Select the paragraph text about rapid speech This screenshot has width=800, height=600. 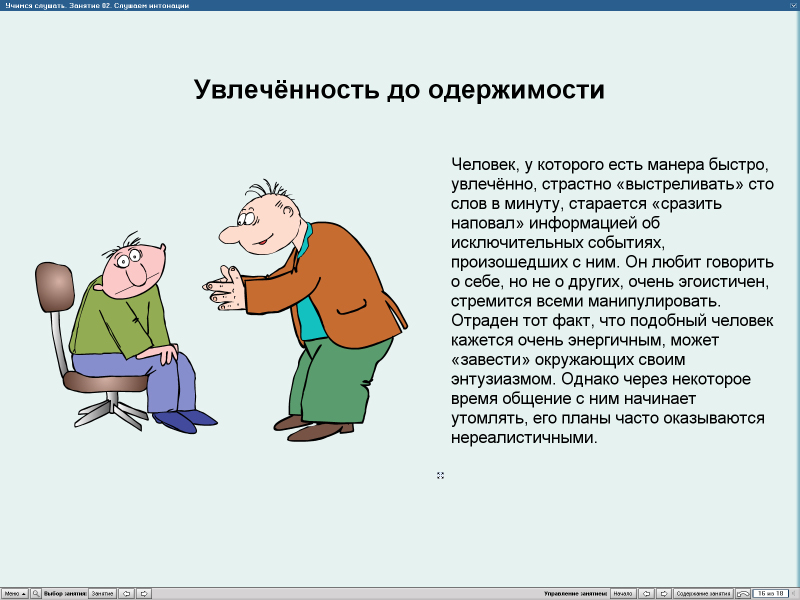pos(610,300)
